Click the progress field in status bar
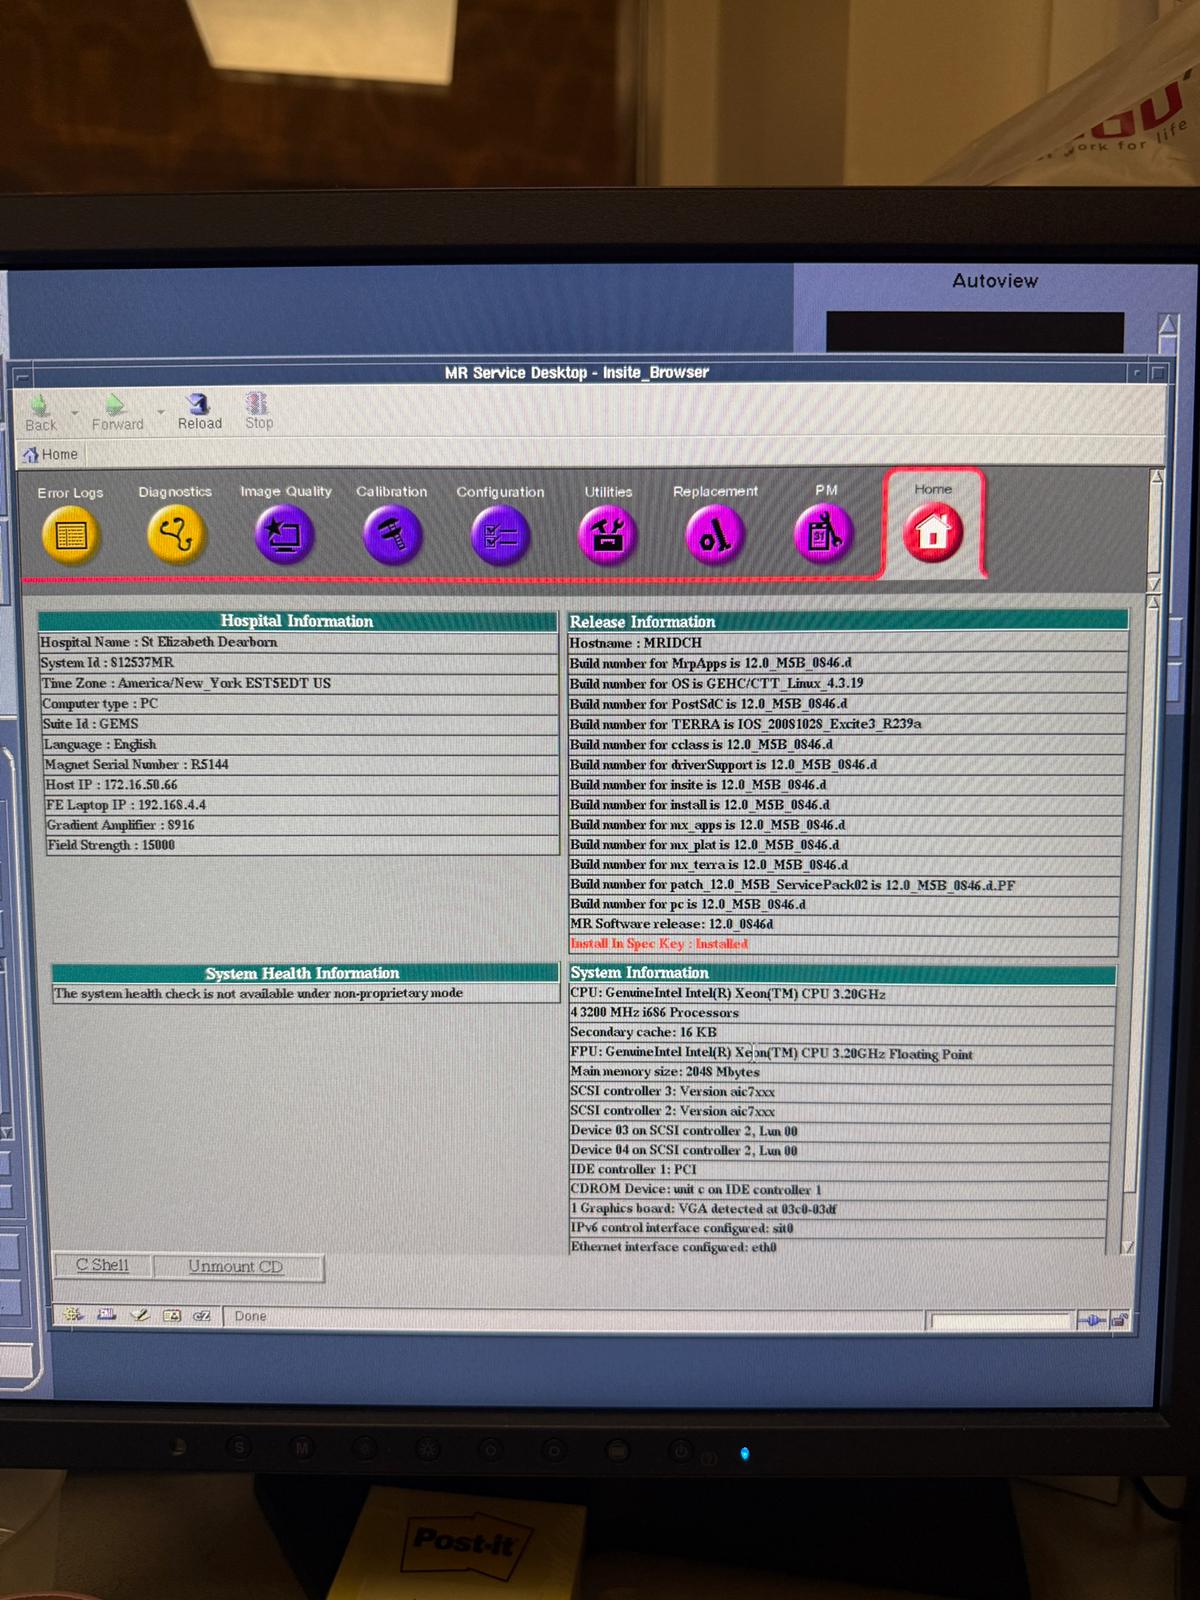Screen dimensions: 1200x1600 1001,1321
